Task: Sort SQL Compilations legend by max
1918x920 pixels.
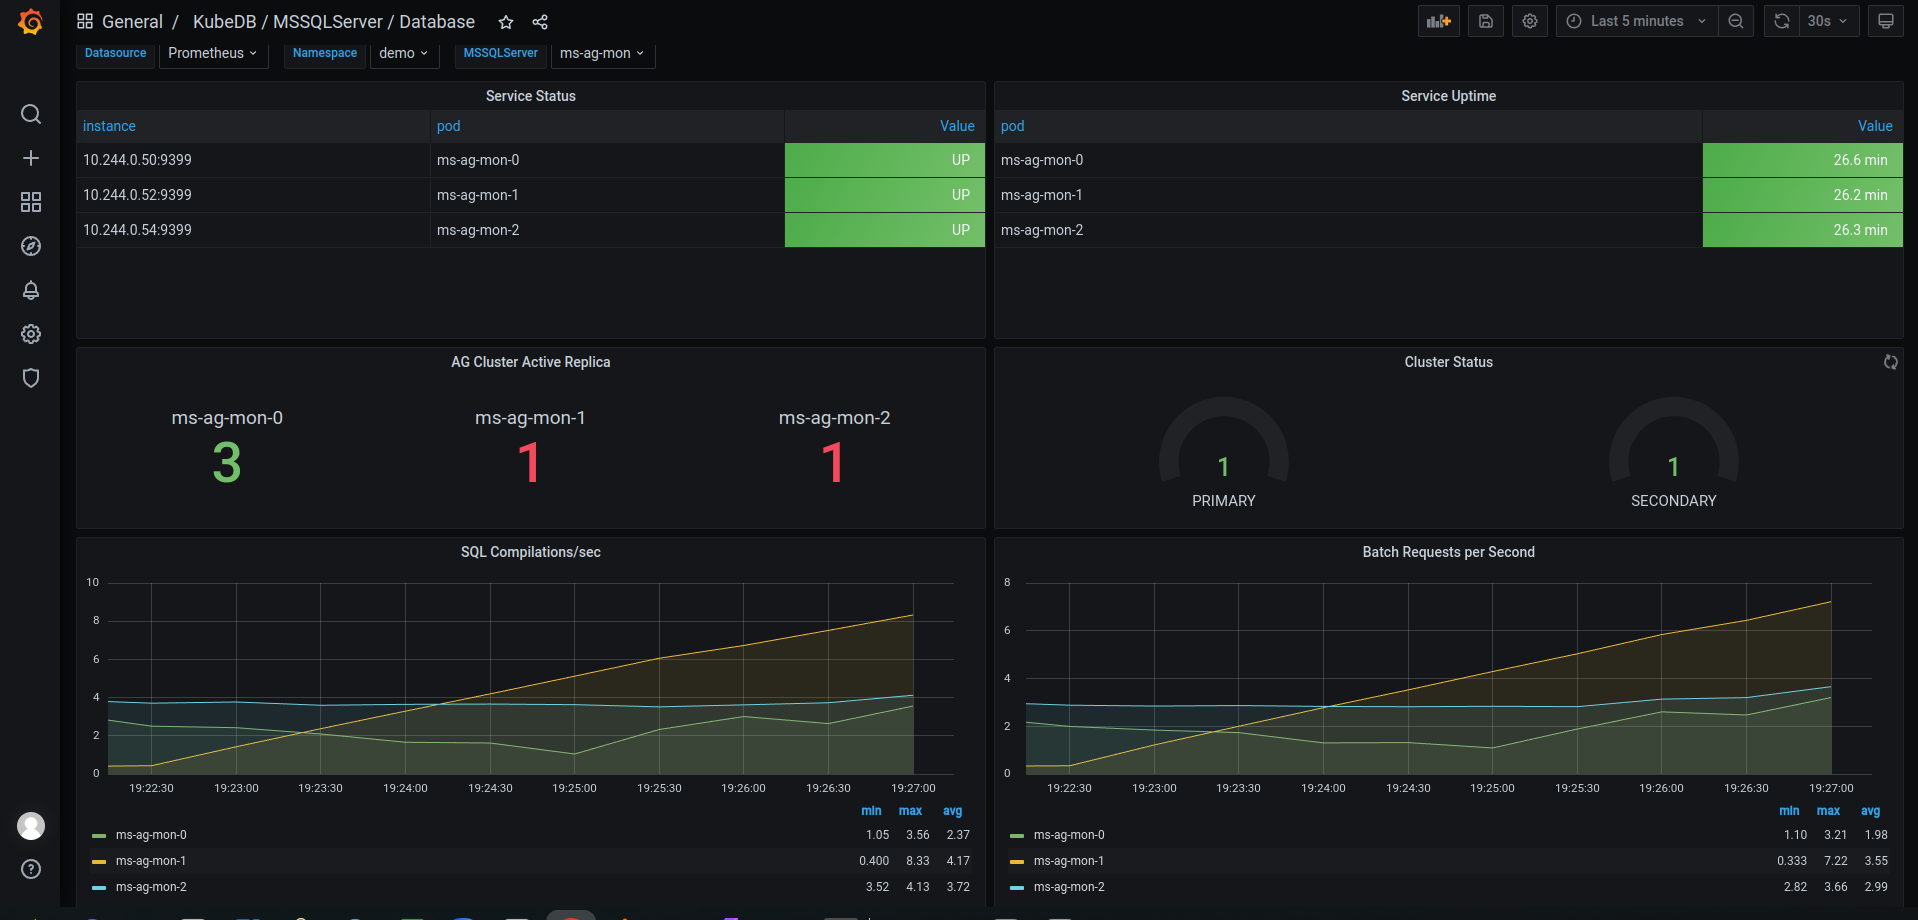Action: pos(910,811)
